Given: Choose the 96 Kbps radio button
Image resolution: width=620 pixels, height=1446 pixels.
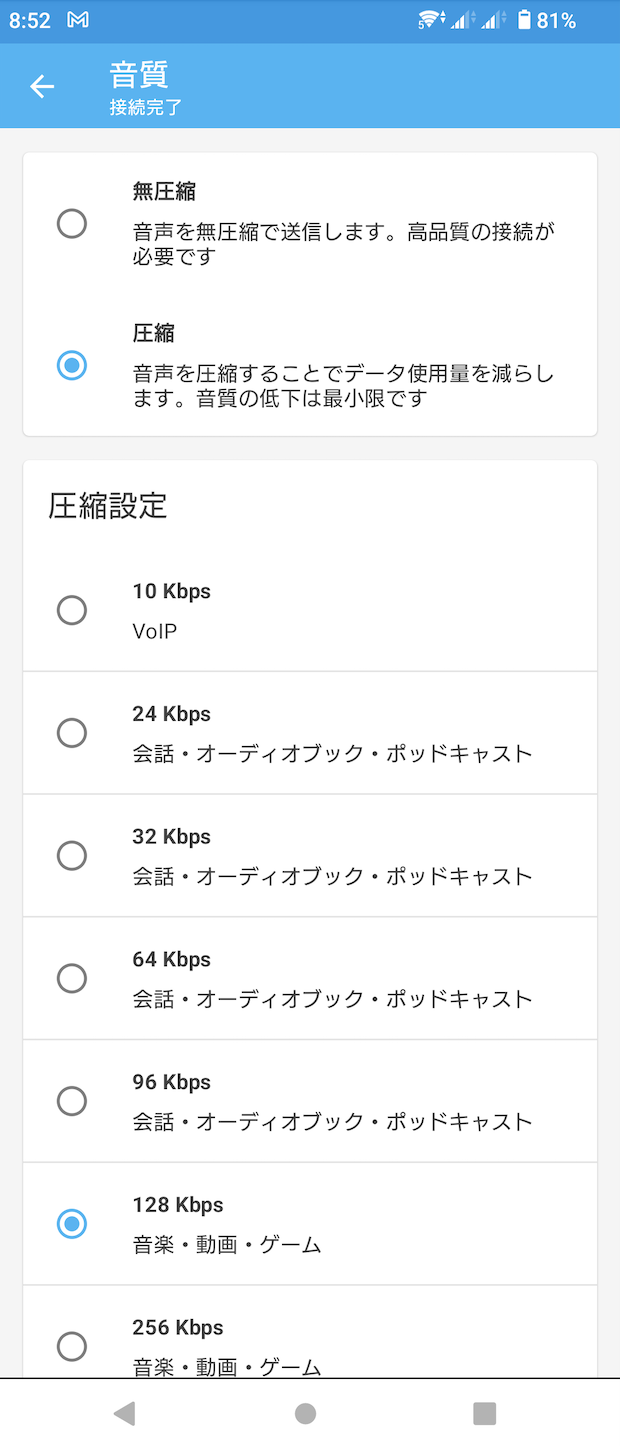Looking at the screenshot, I should [72, 1101].
